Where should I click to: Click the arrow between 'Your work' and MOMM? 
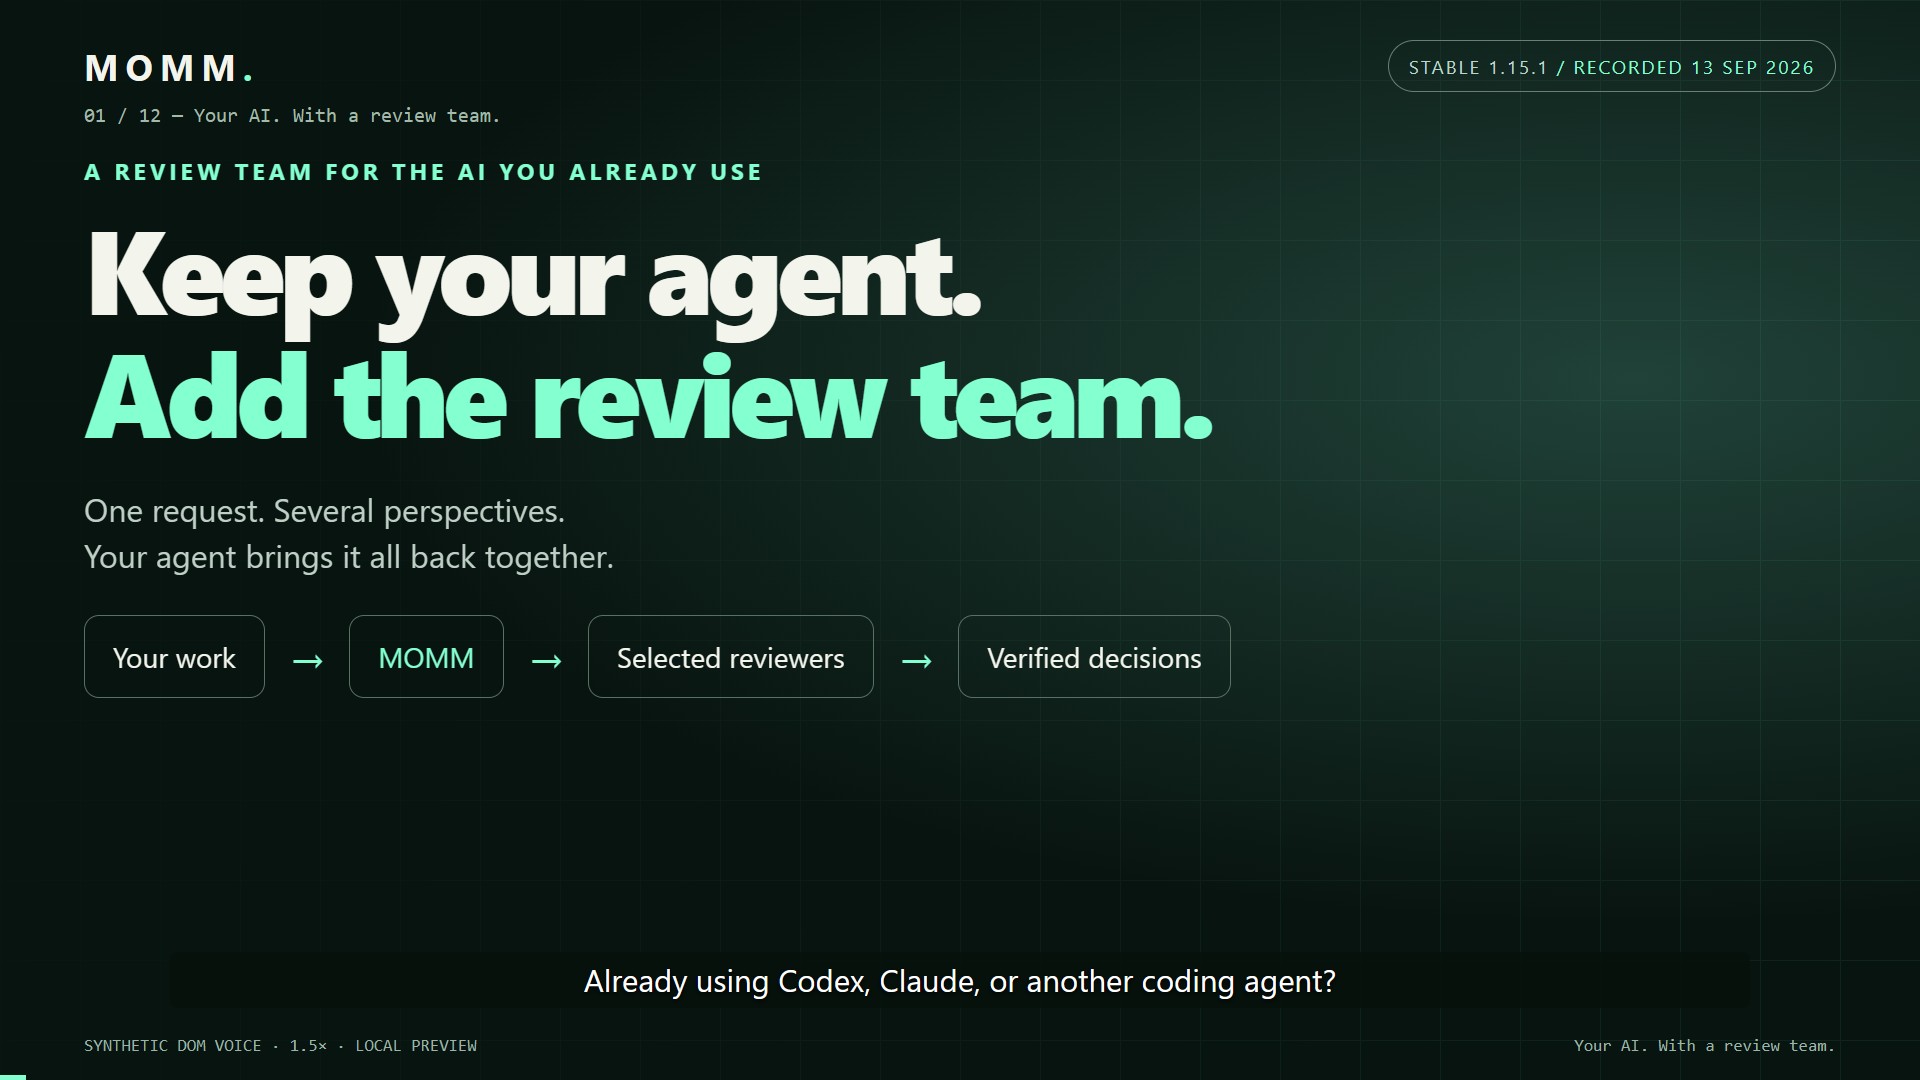pos(307,660)
